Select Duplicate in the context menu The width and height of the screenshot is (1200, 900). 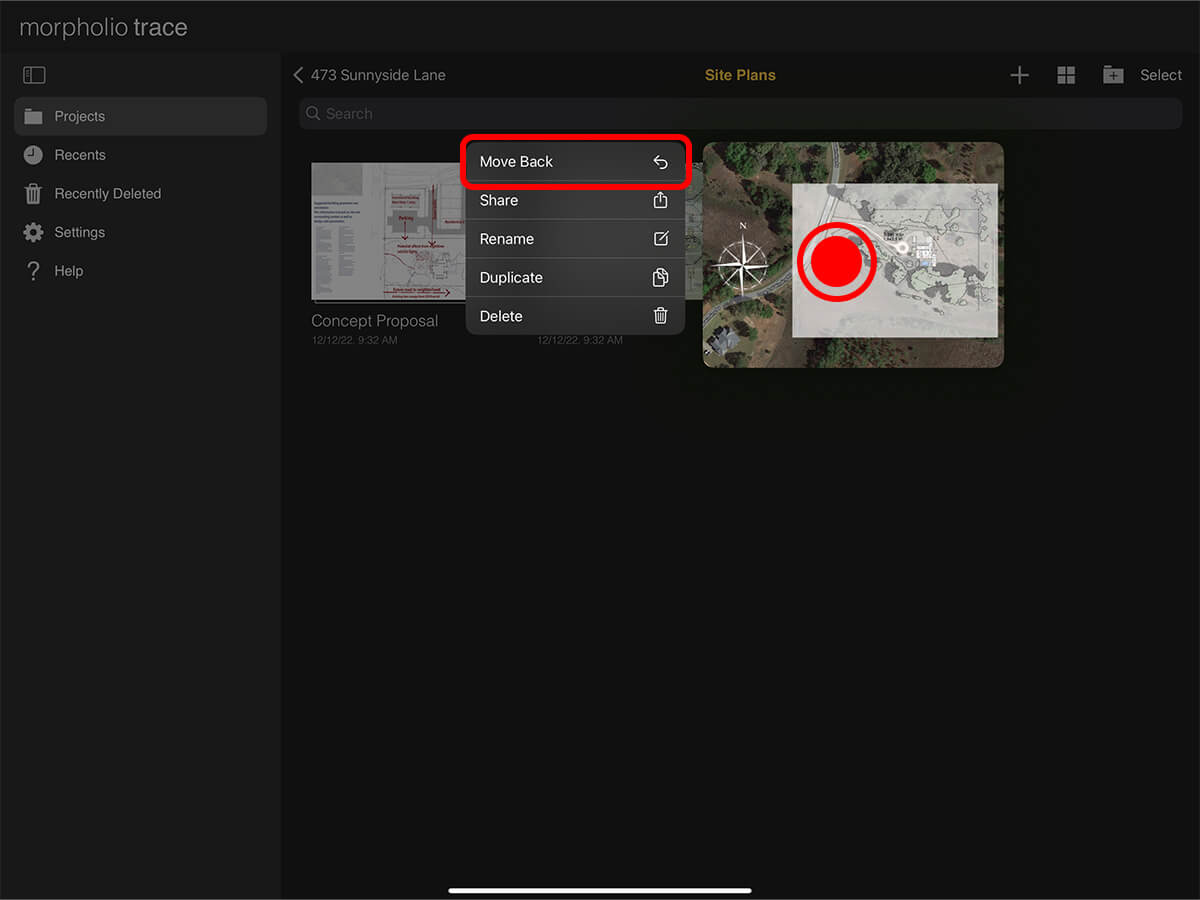pos(575,278)
